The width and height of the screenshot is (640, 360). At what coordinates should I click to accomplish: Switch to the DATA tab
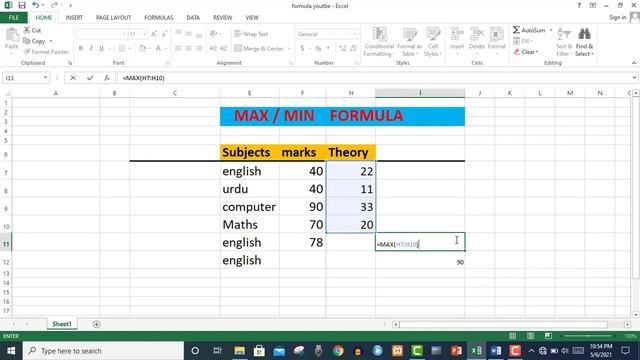tap(193, 18)
